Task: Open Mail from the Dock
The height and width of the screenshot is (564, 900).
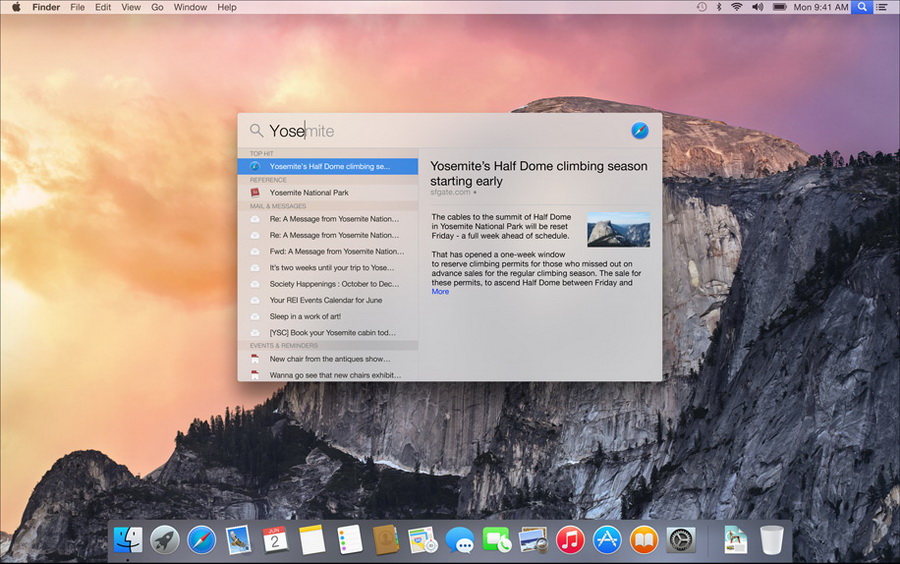Action: click(238, 540)
